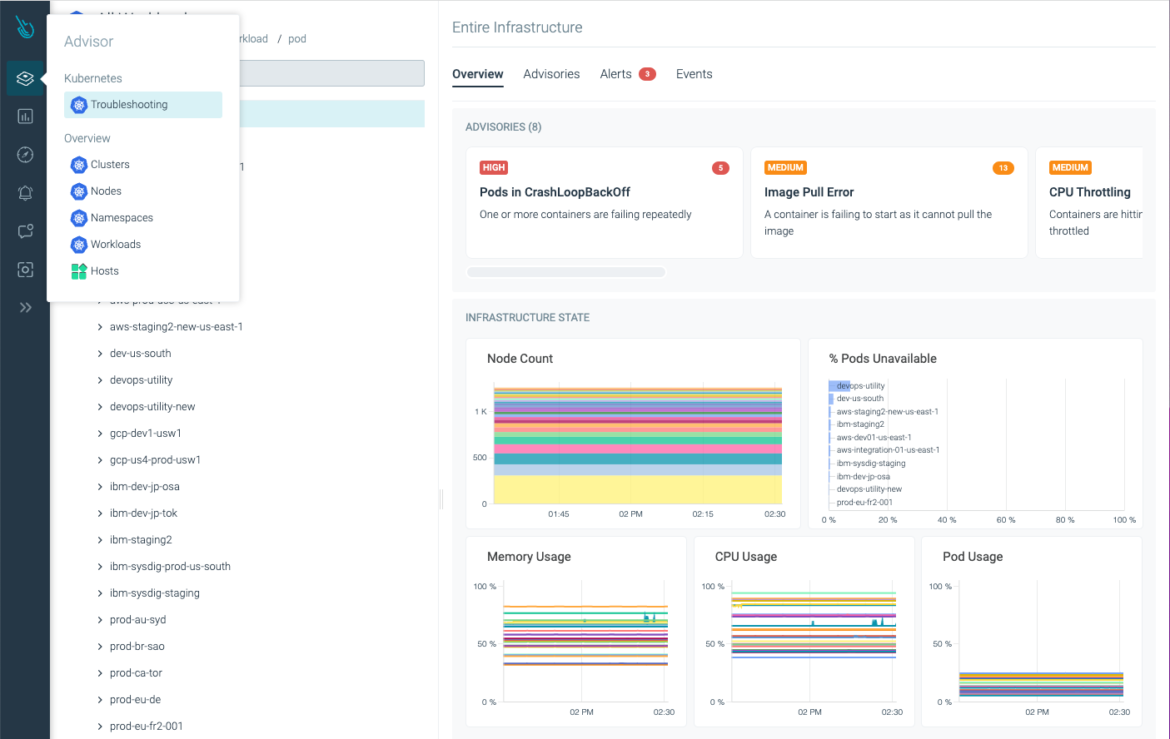The width and height of the screenshot is (1170, 739).
Task: Open the Dashboards chart icon in sidebar
Action: click(25, 116)
